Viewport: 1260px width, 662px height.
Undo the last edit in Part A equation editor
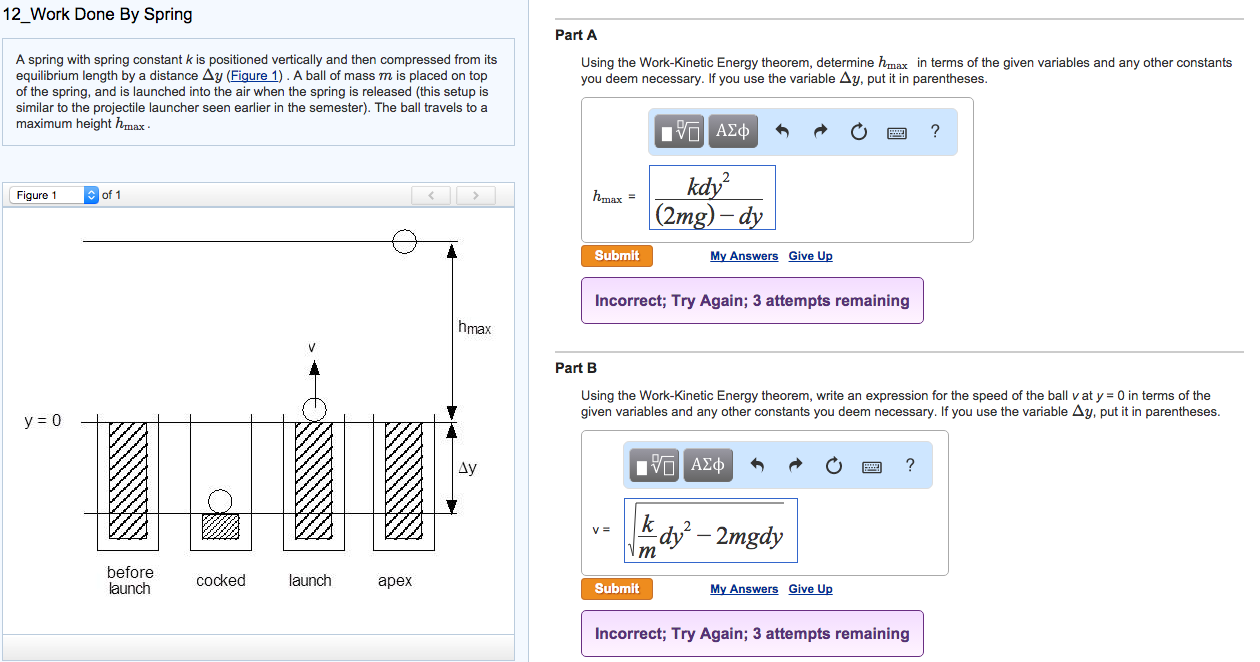pos(783,131)
